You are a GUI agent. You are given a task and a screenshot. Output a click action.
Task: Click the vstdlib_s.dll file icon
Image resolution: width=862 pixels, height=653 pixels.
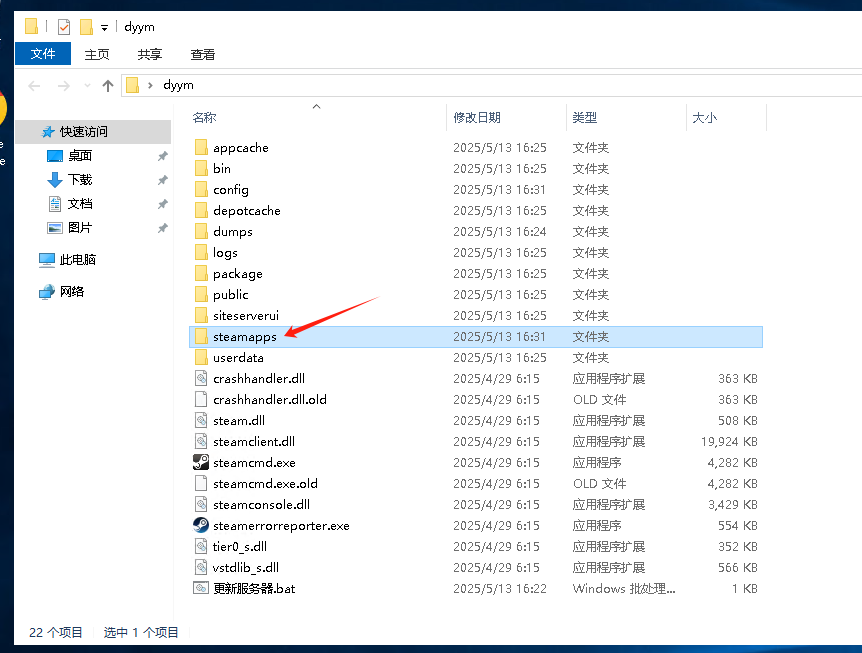point(201,567)
